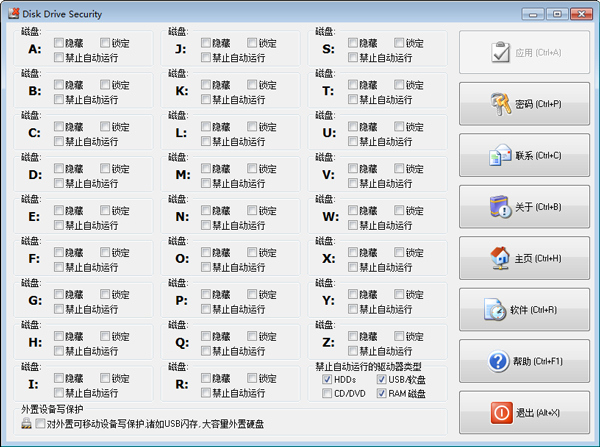
Task: Enable 锁定 for drive A:
Action: click(x=105, y=42)
